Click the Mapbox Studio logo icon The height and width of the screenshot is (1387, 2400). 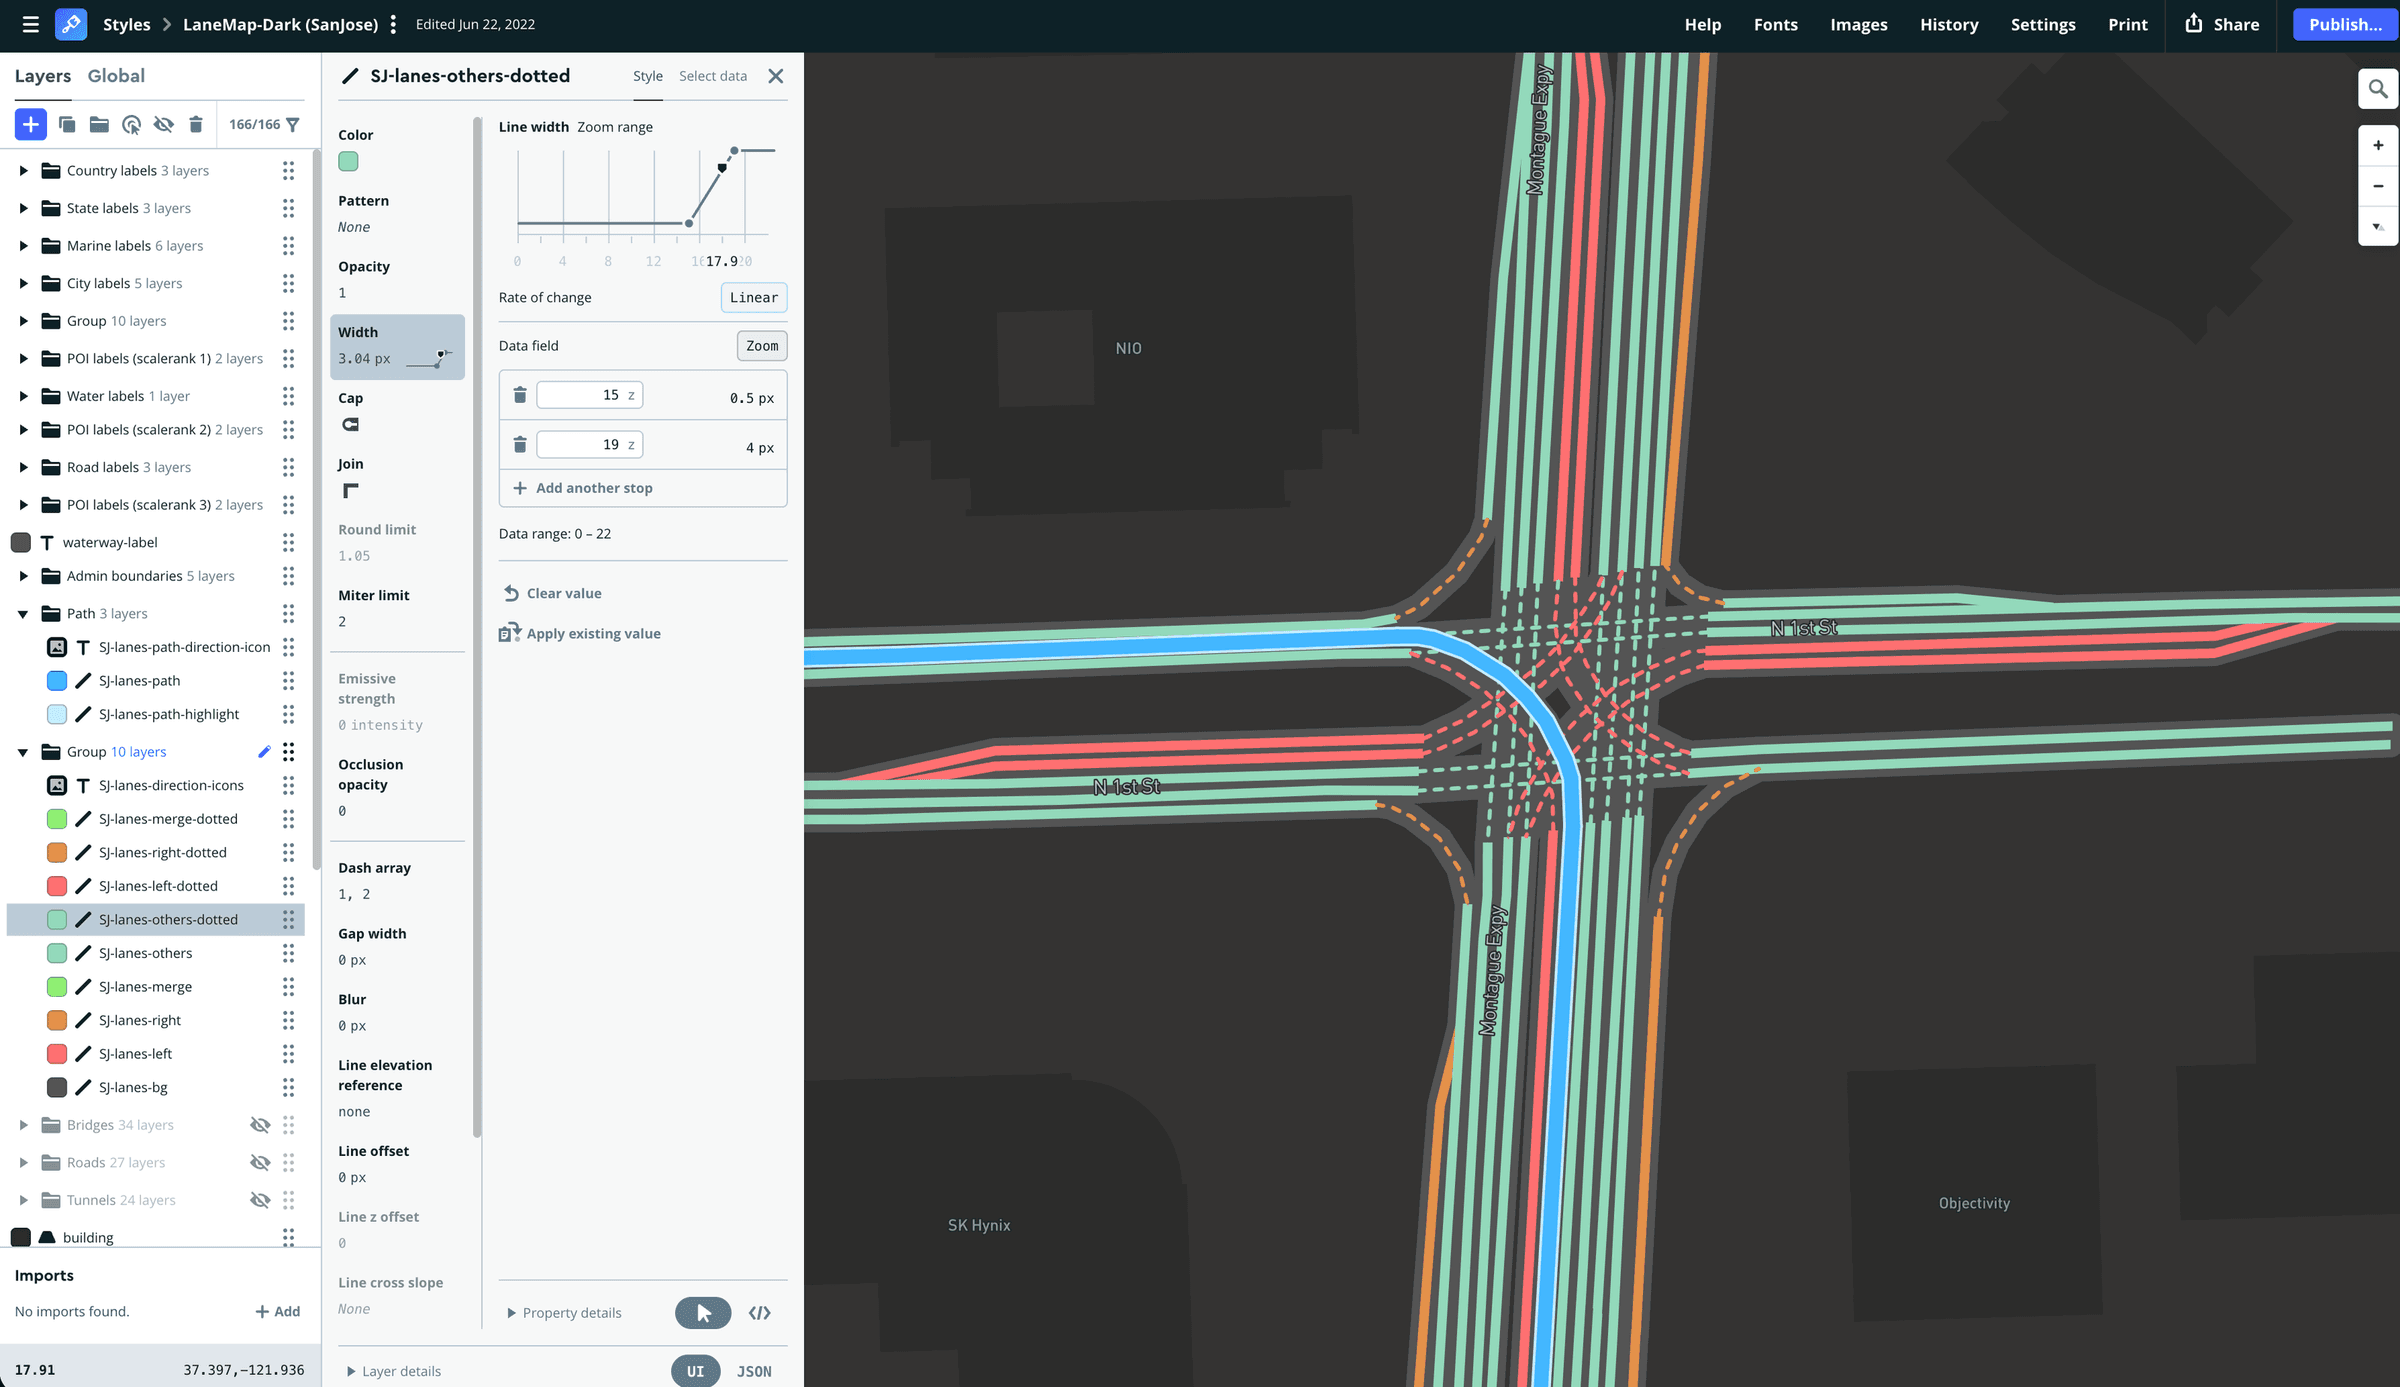tap(71, 25)
